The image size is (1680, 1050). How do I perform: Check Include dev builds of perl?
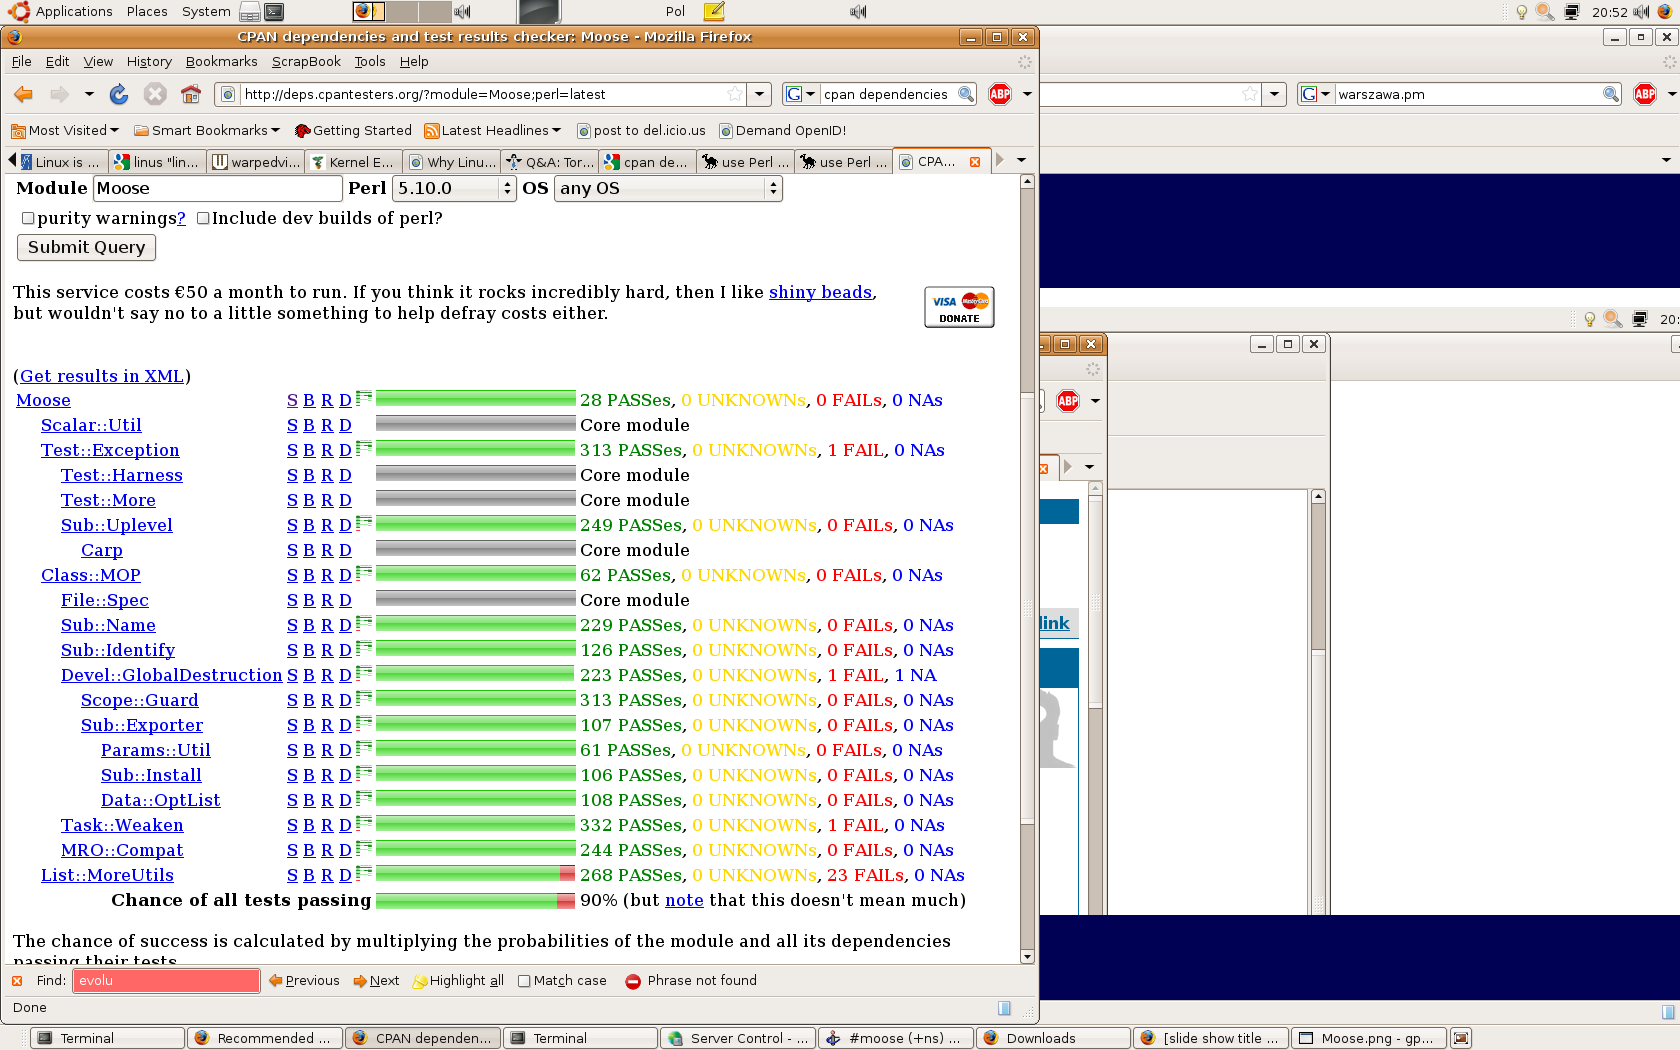(x=203, y=218)
